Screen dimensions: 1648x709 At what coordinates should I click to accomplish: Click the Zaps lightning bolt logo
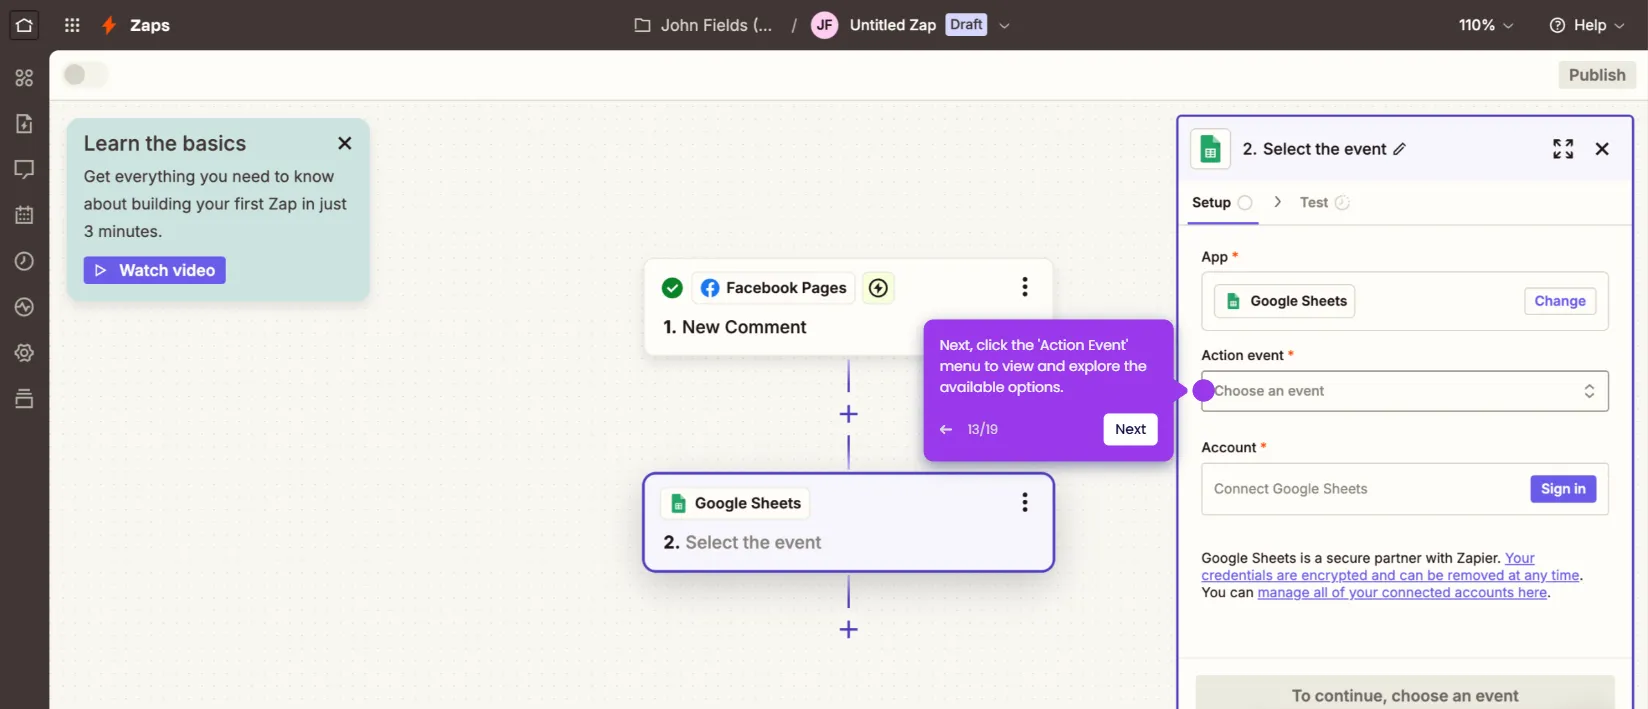coord(109,25)
